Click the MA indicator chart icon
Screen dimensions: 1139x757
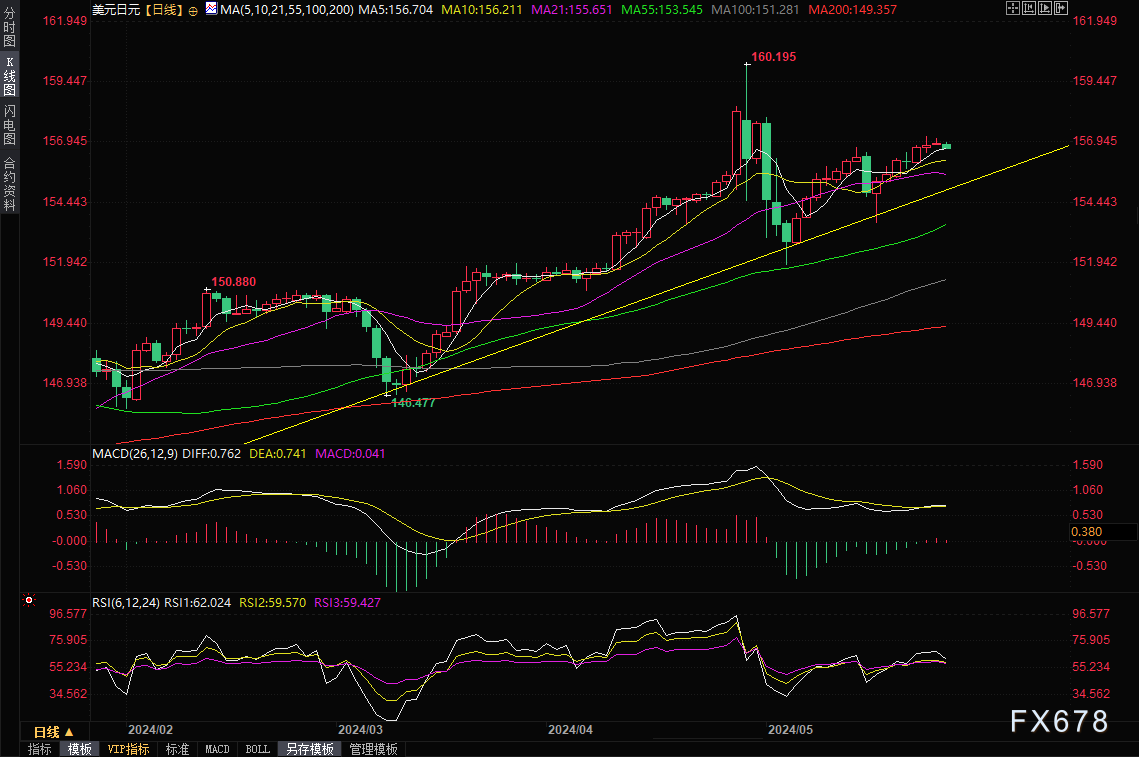(210, 9)
